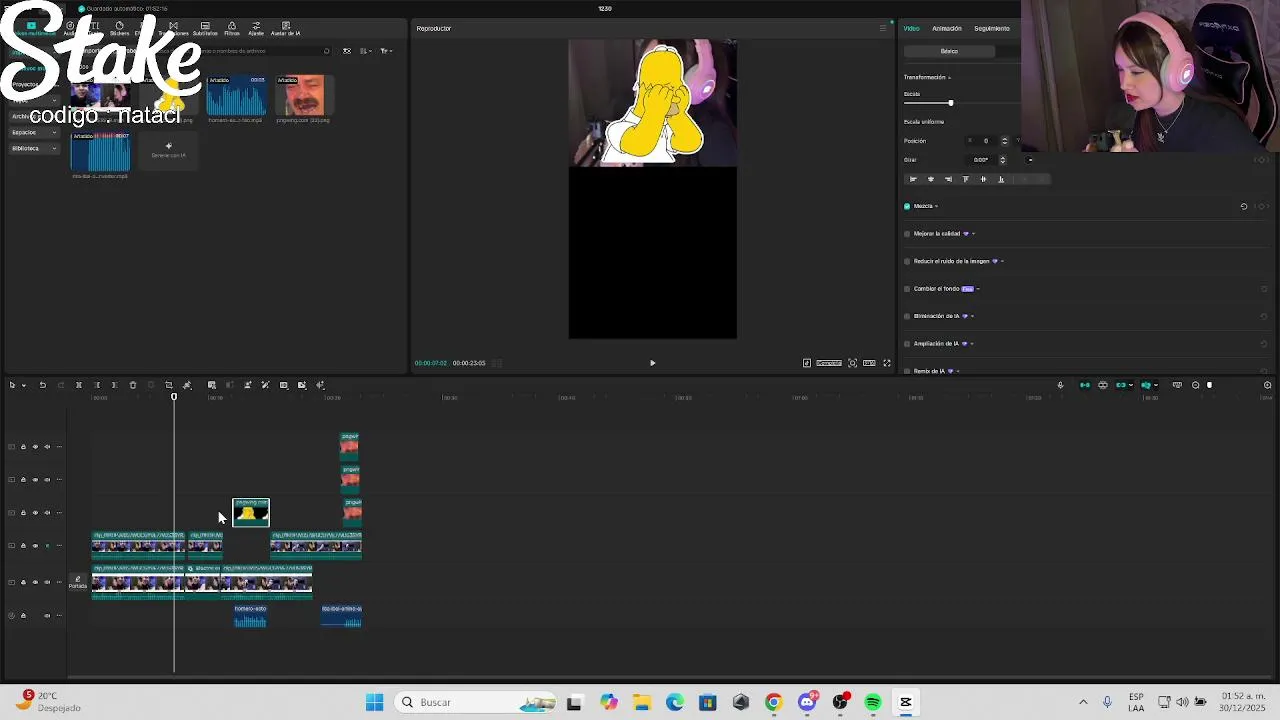
Task: Play the preview video
Action: pos(652,363)
